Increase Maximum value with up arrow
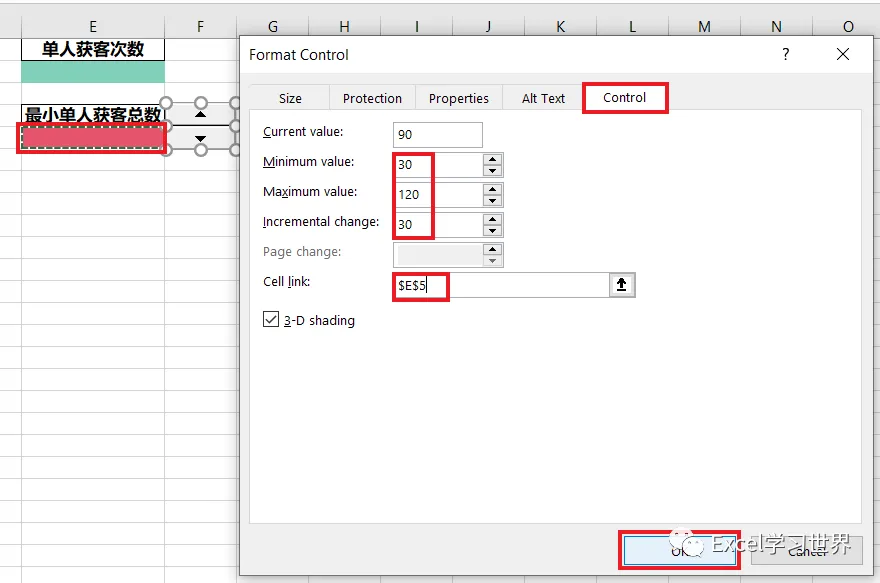 pos(492,189)
